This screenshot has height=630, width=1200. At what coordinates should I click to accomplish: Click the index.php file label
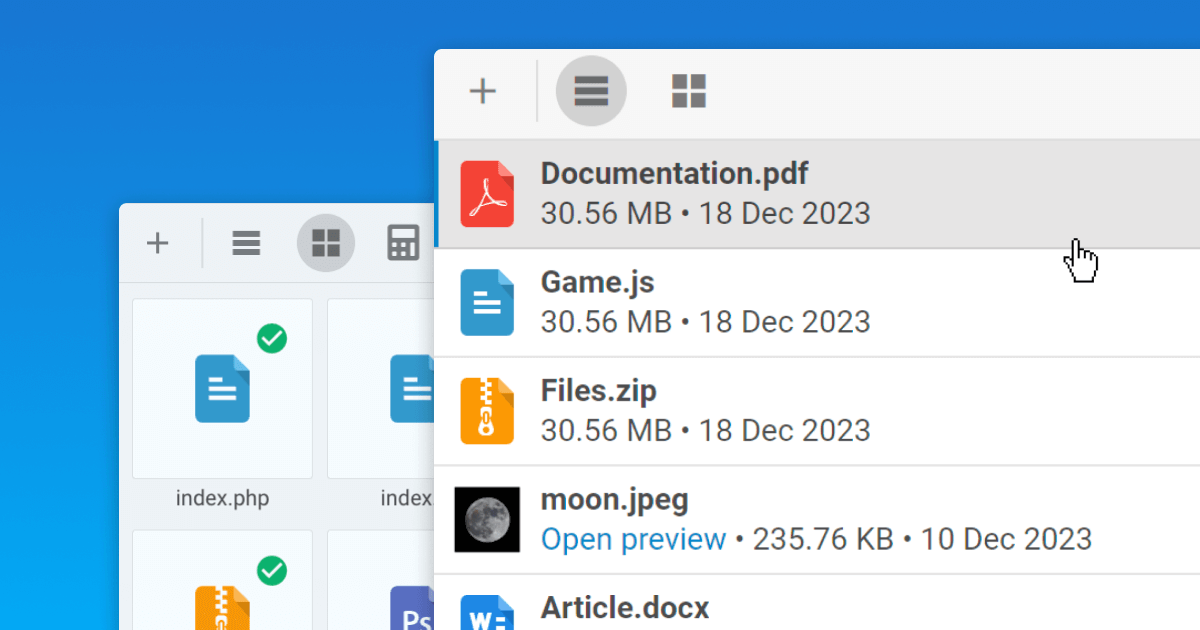(x=221, y=498)
